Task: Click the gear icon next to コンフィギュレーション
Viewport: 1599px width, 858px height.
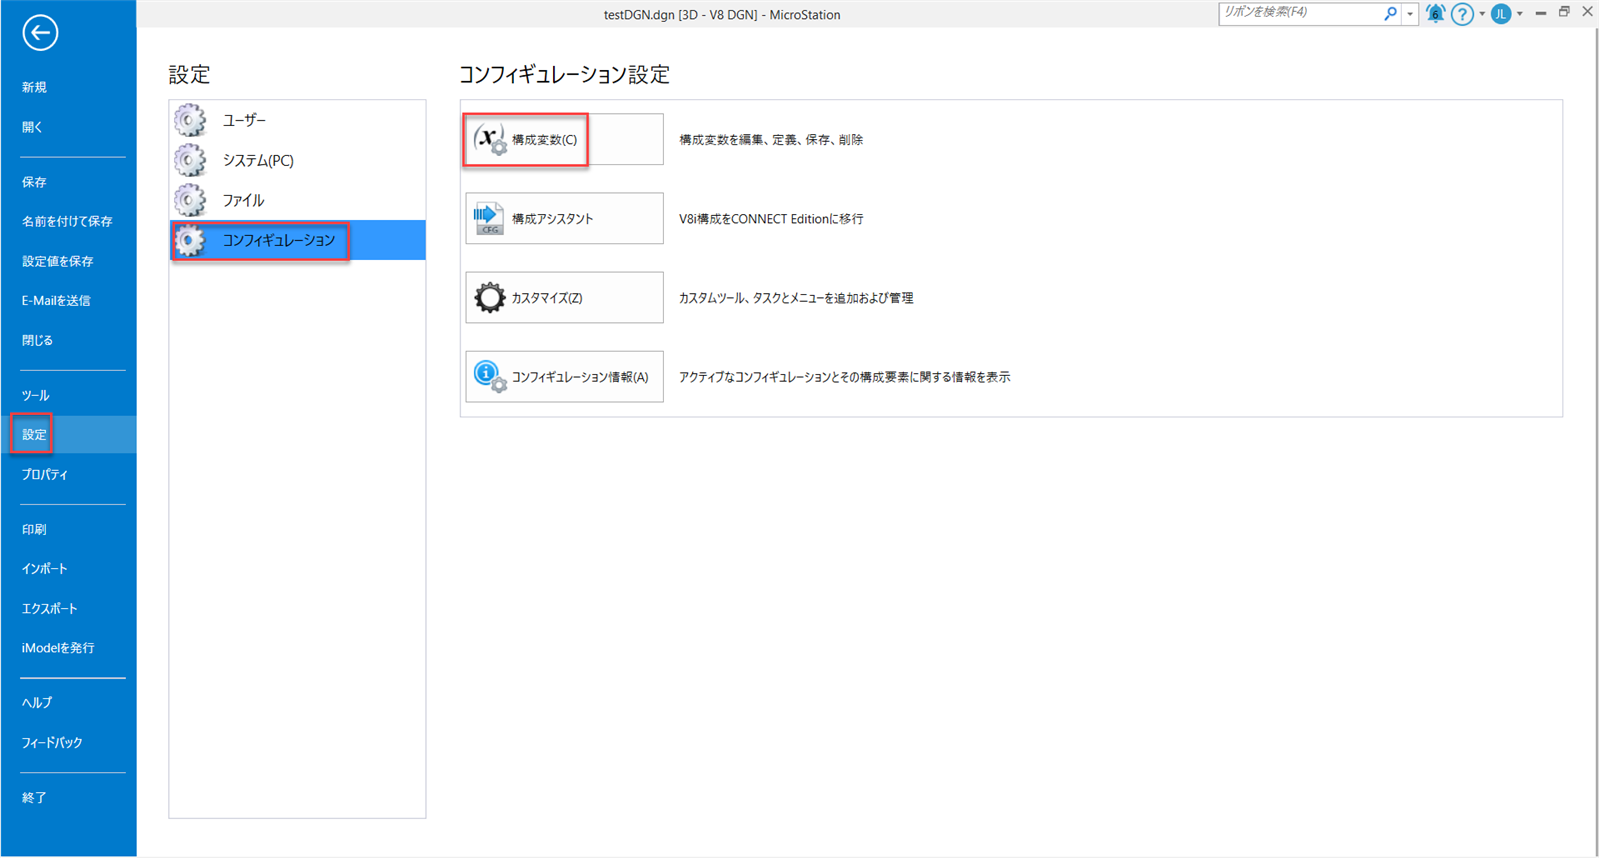Action: pos(190,240)
